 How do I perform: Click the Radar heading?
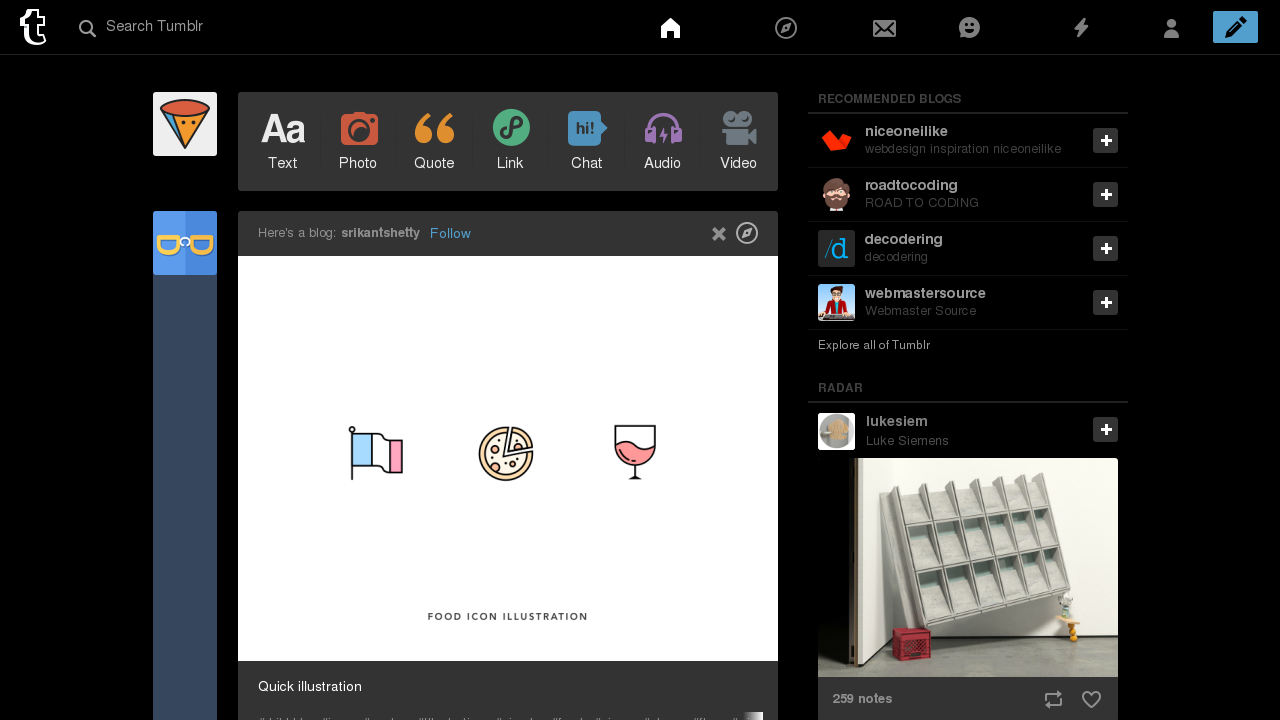pos(840,388)
